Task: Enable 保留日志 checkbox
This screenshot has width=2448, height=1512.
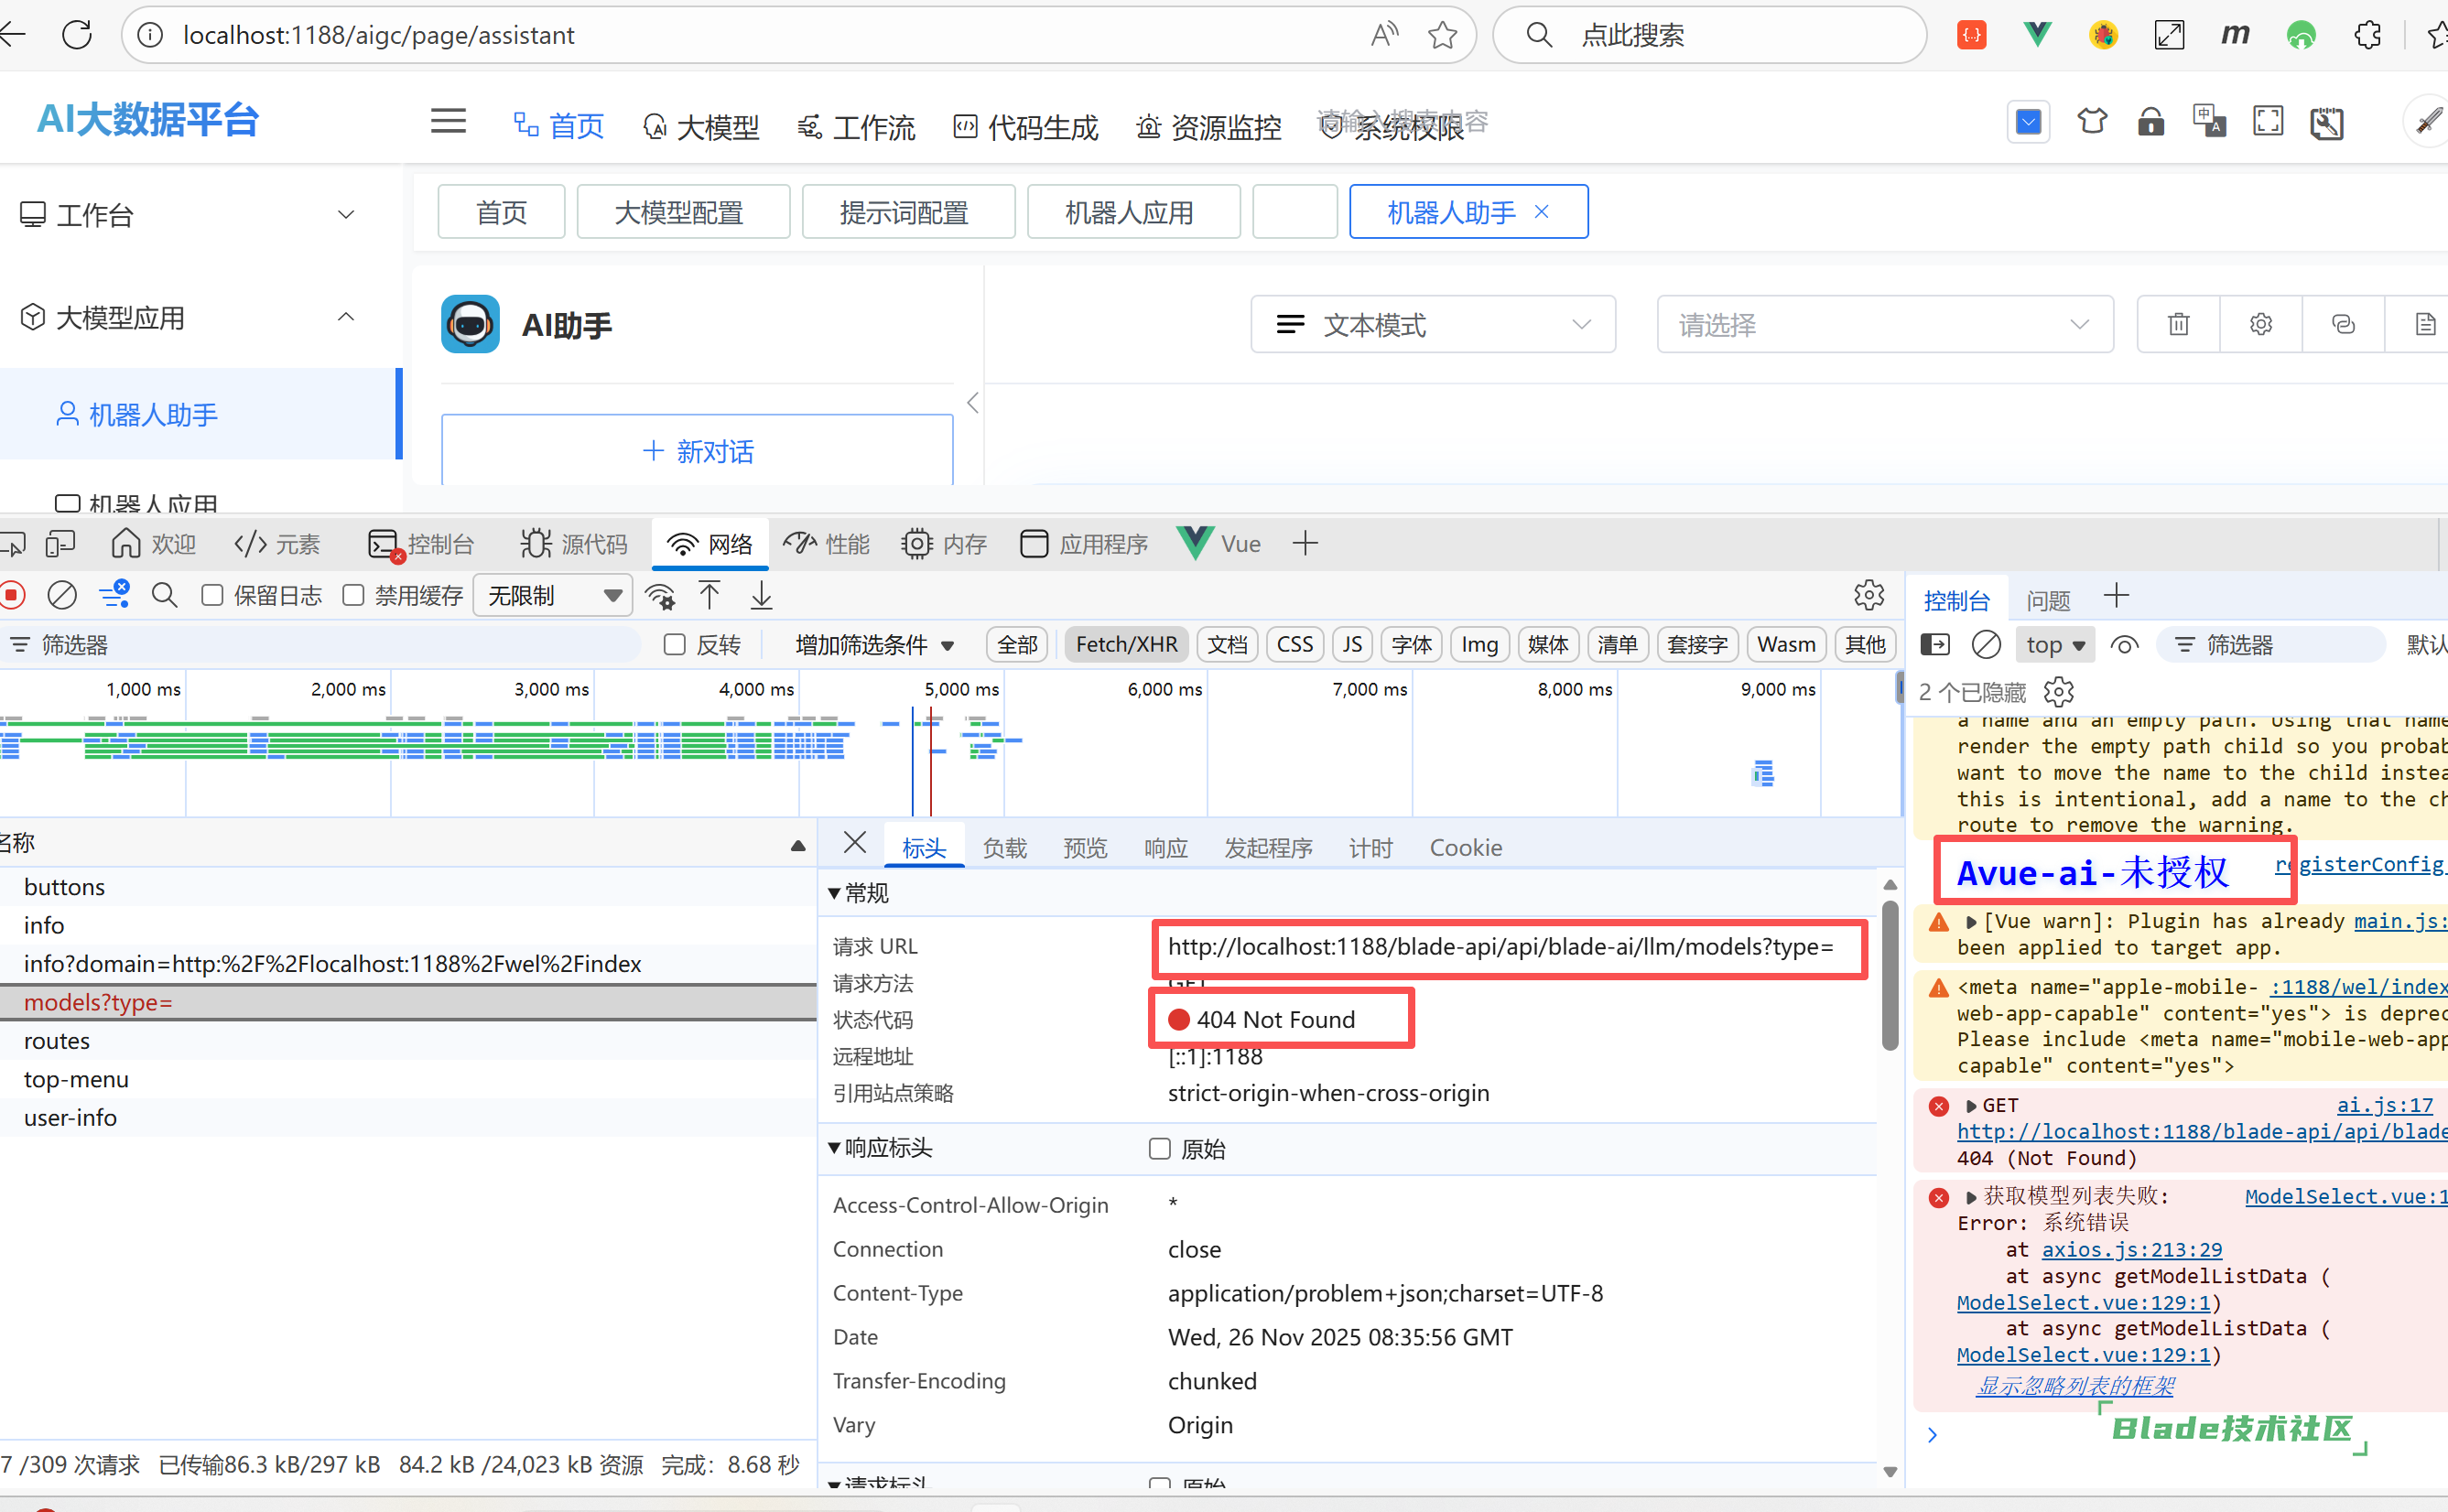Action: point(213,596)
